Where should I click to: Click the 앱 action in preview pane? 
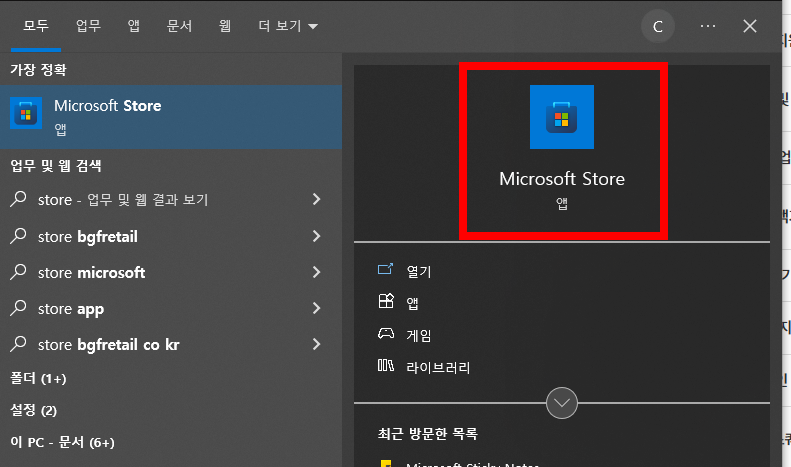tap(412, 303)
